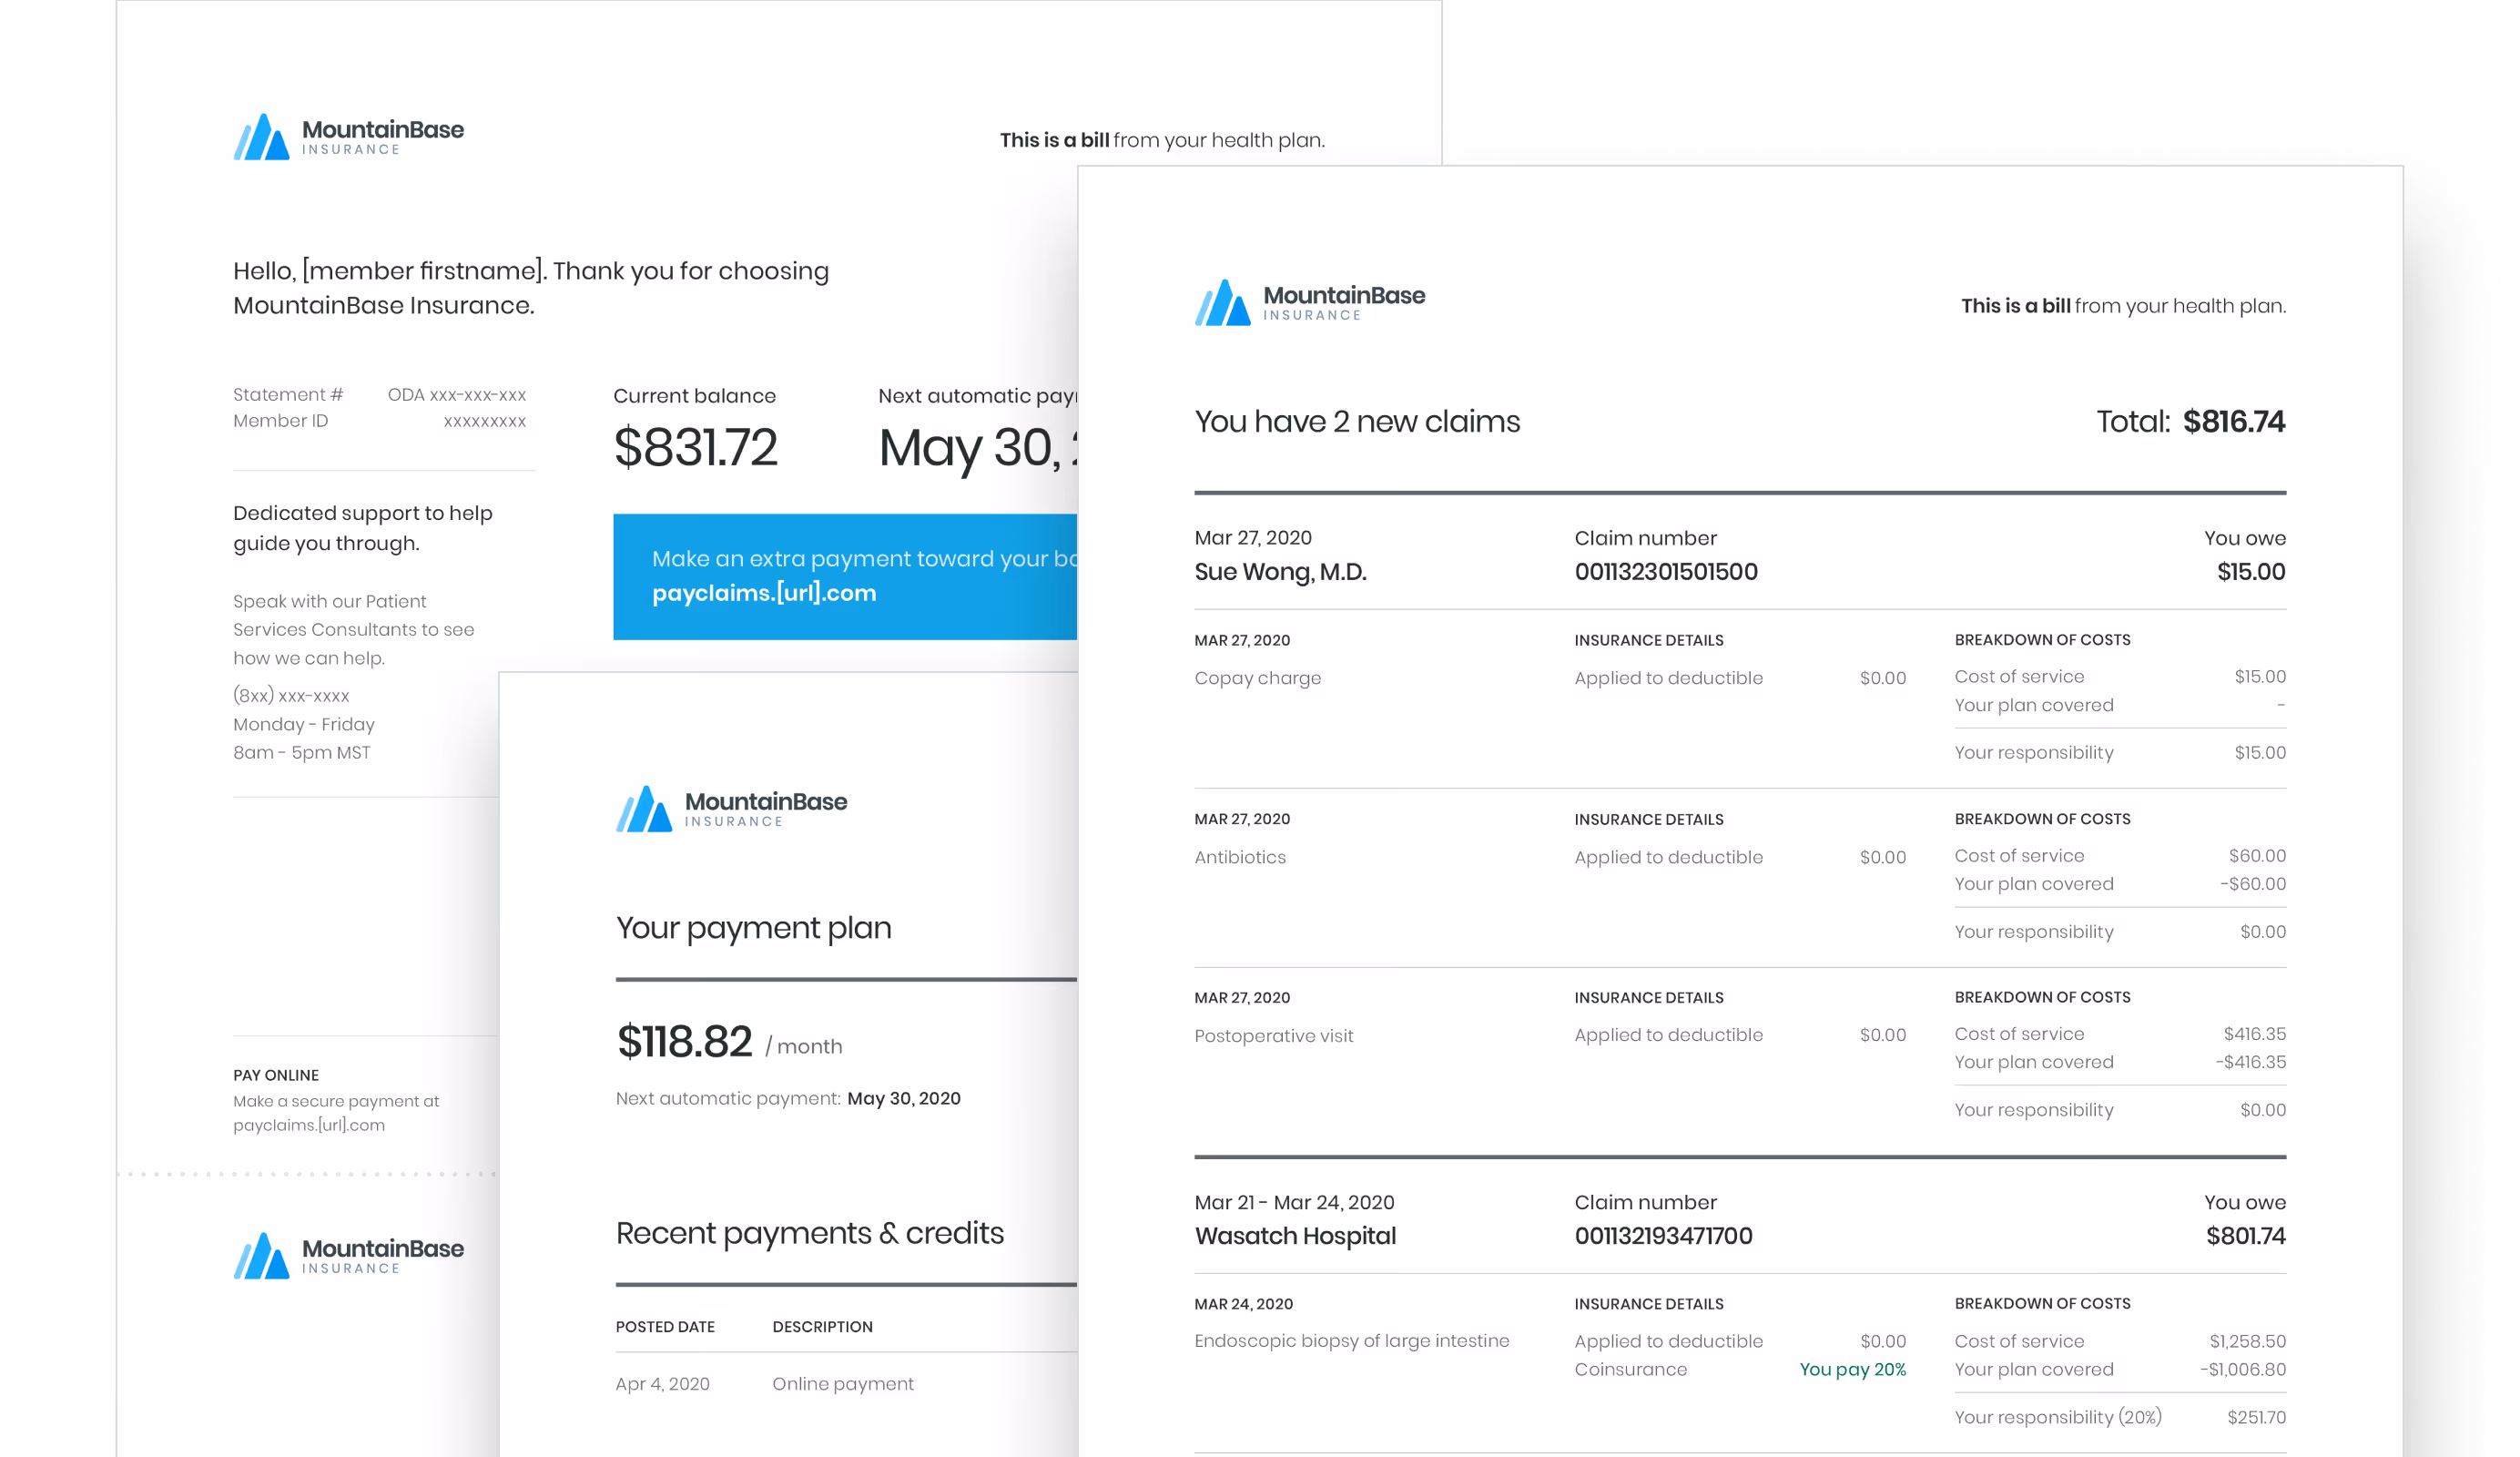Viewport: 2520px width, 1457px height.
Task: Click MountainBase logo atop first bill page
Action: pos(348,136)
